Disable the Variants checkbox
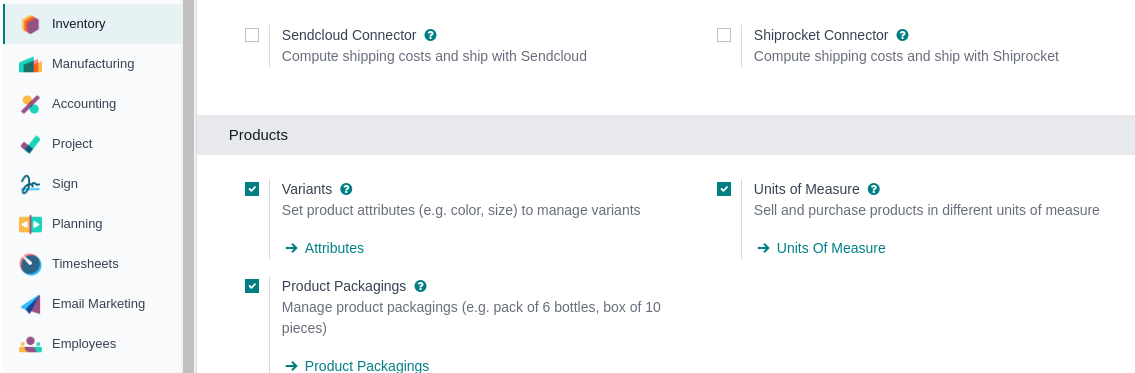Screen dimensions: 1135x373 252,189
